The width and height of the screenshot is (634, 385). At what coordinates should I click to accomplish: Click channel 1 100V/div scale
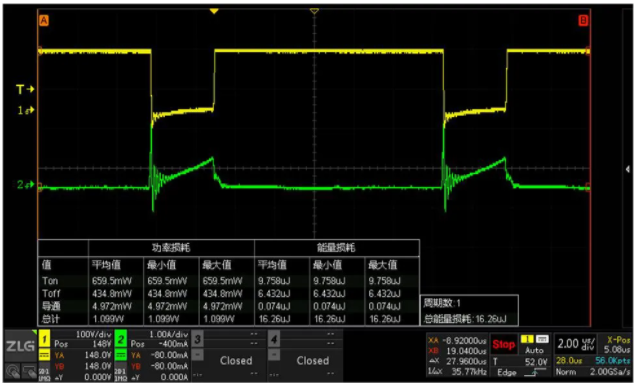tap(94, 335)
